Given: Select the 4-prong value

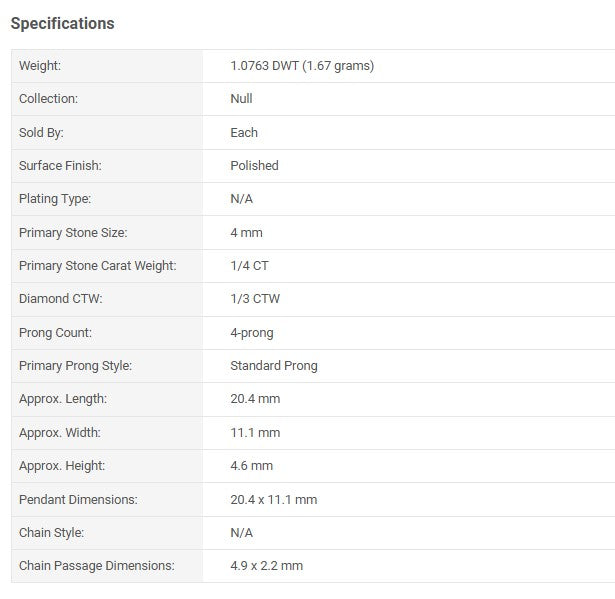Looking at the screenshot, I should coord(251,333).
